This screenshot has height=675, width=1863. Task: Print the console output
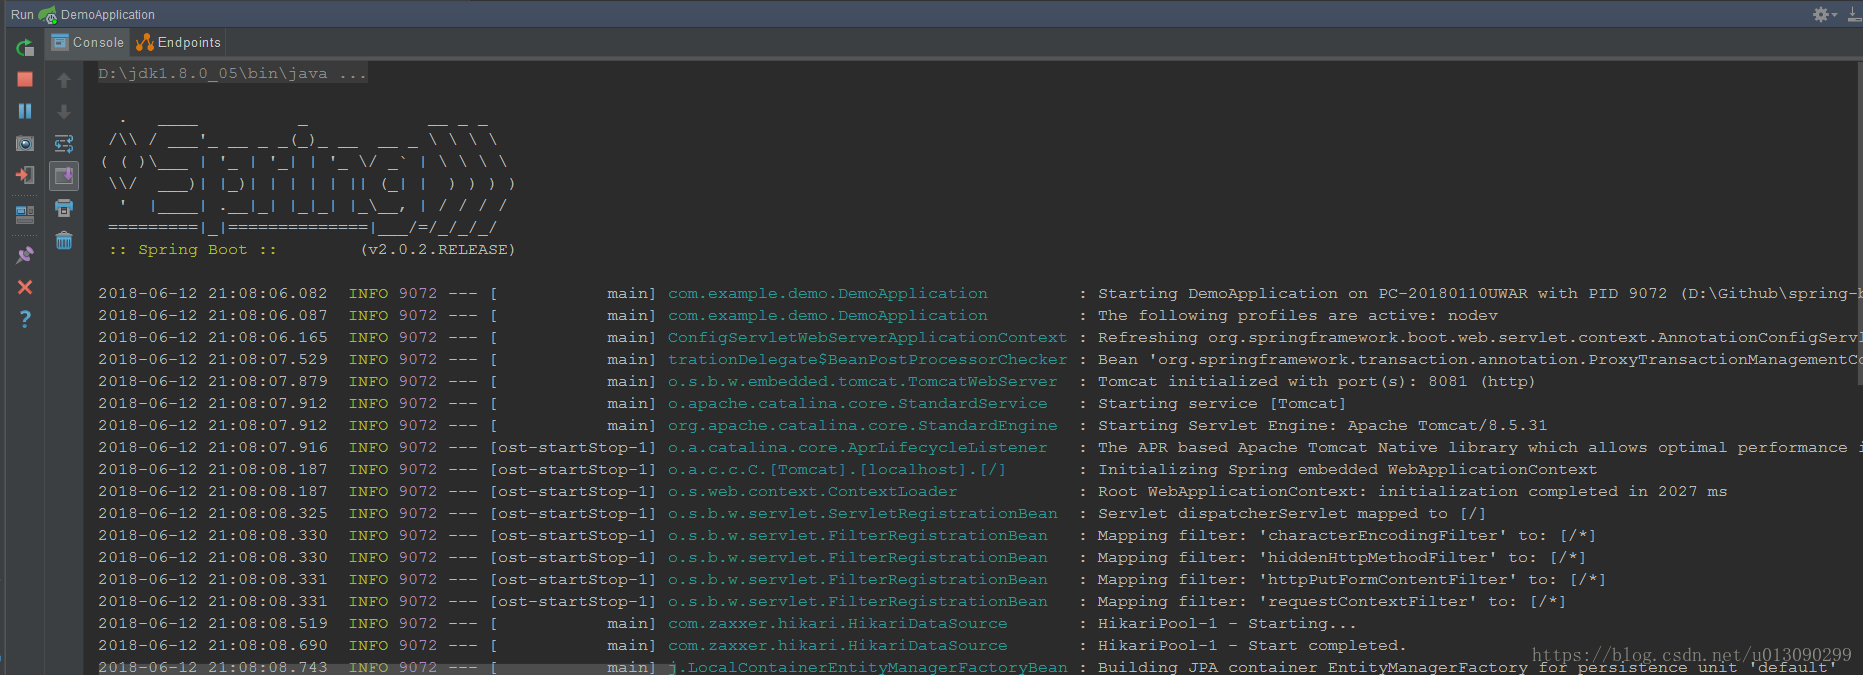pos(64,208)
